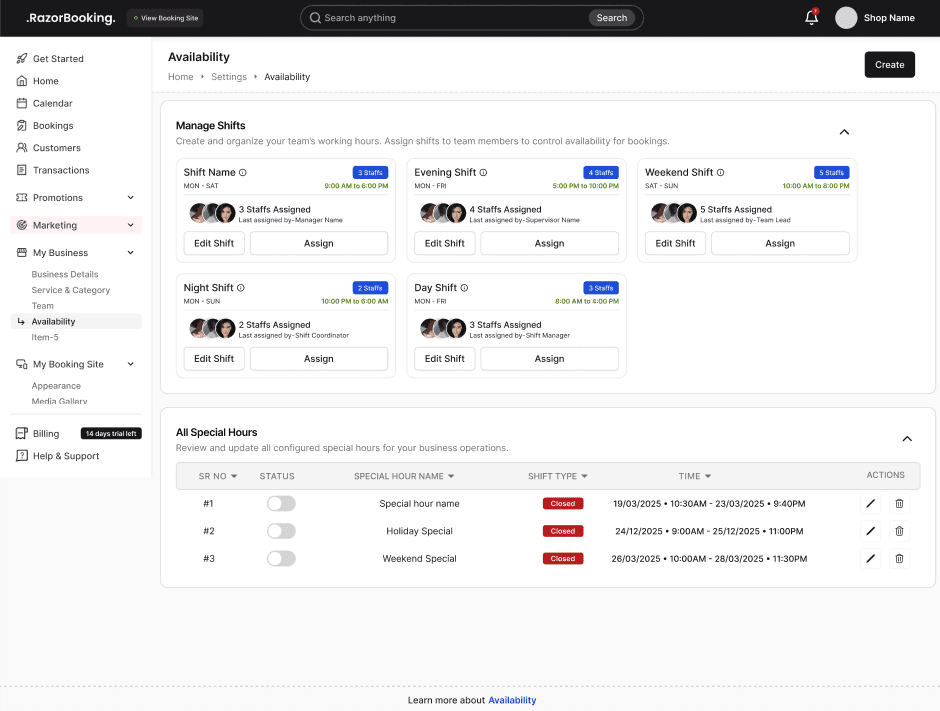Click the 3 Staffs badge on Shift Name
Screen dimensions: 940x711
370,173
